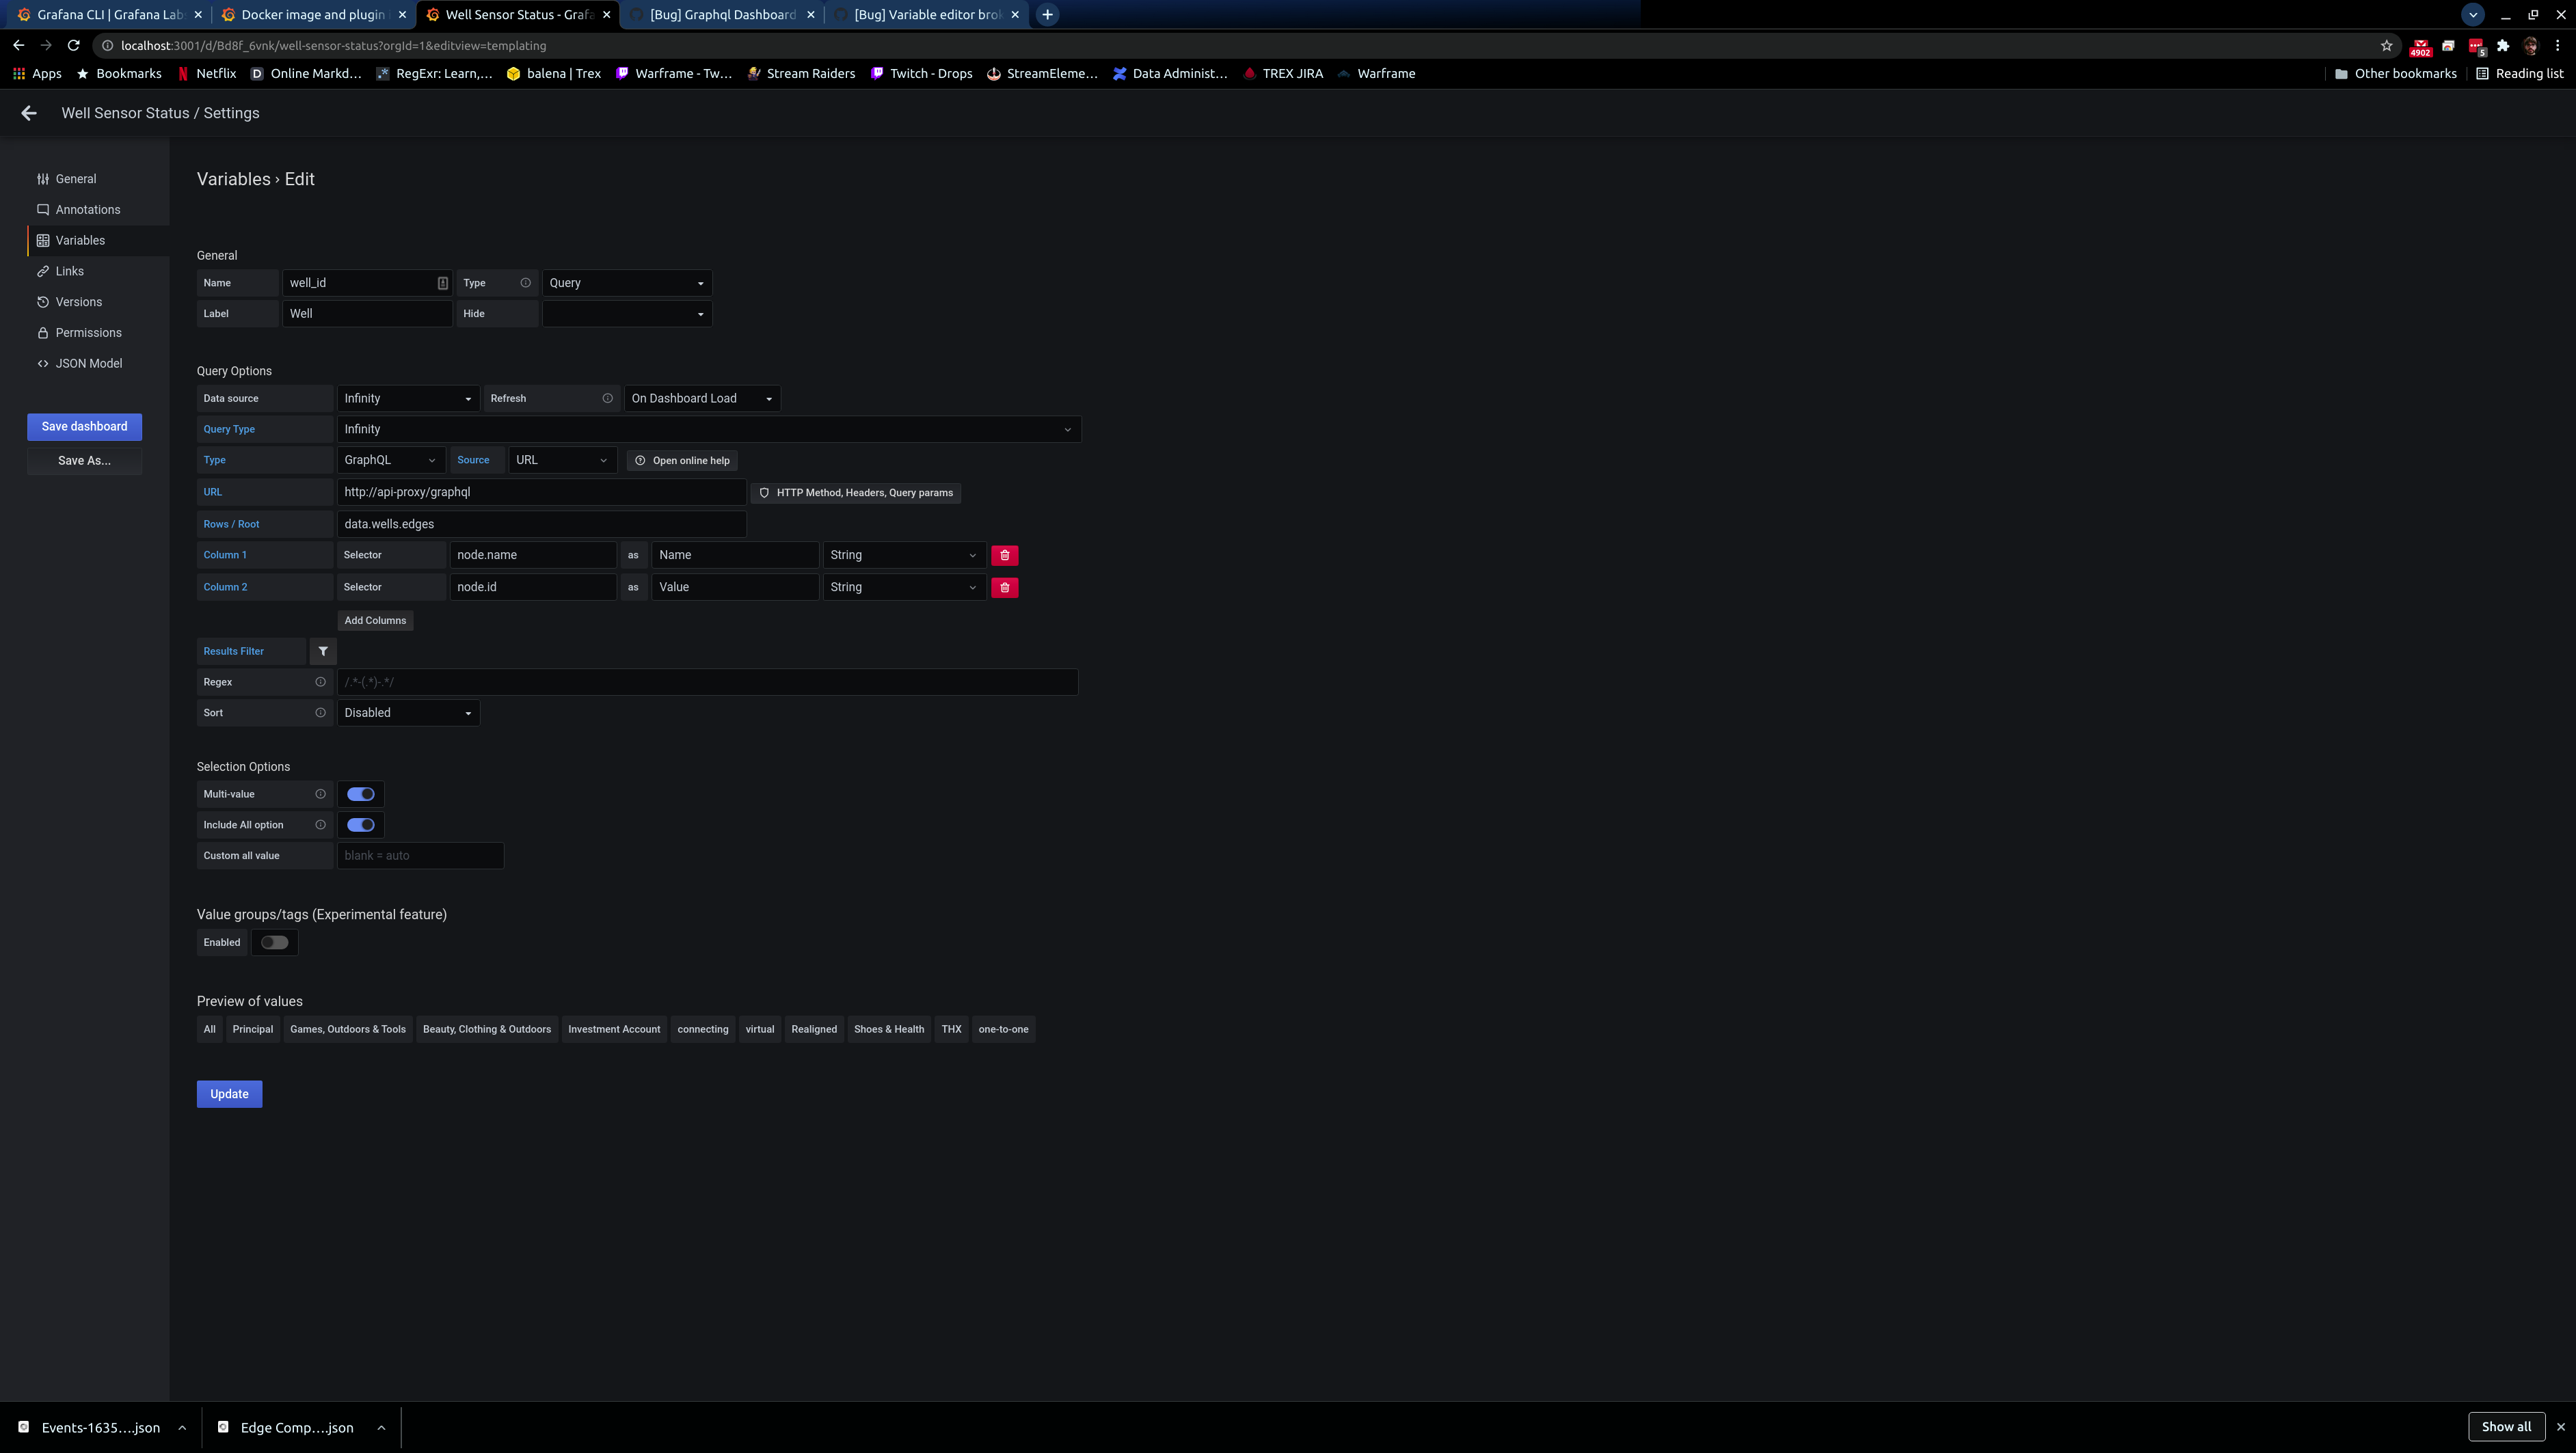2576x1453 pixels.
Task: Bookmark the page via the address bar star
Action: click(x=2386, y=45)
